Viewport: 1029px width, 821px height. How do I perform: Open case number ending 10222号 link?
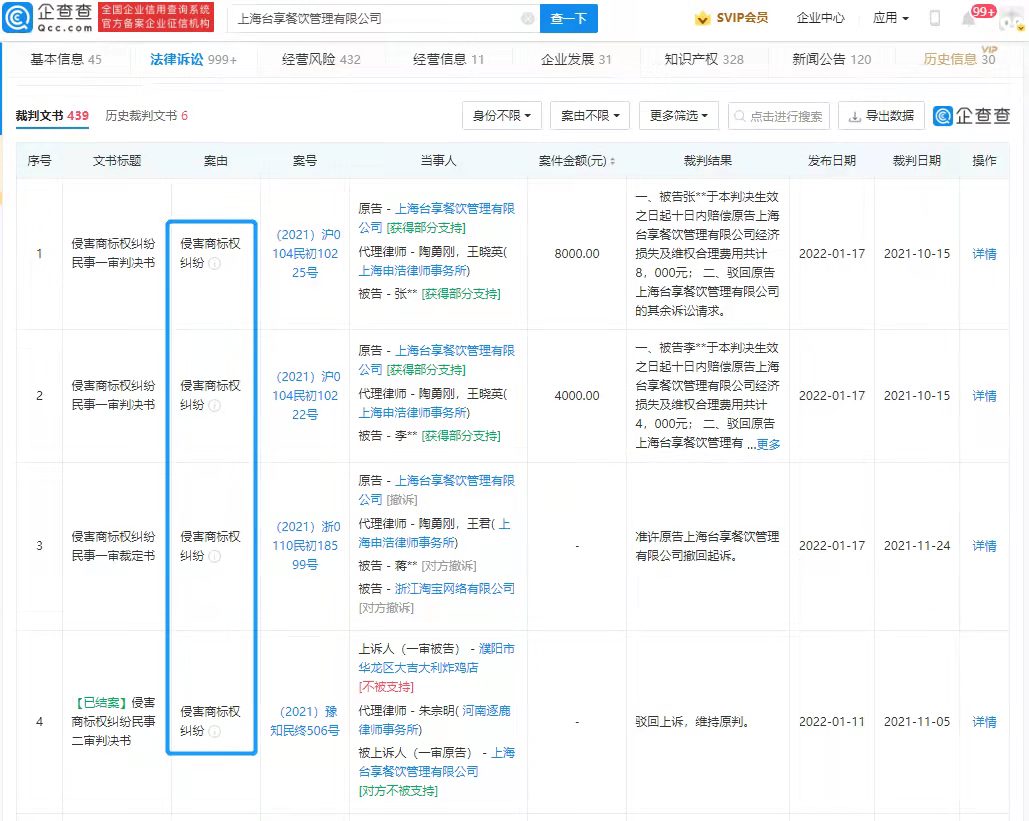point(305,396)
